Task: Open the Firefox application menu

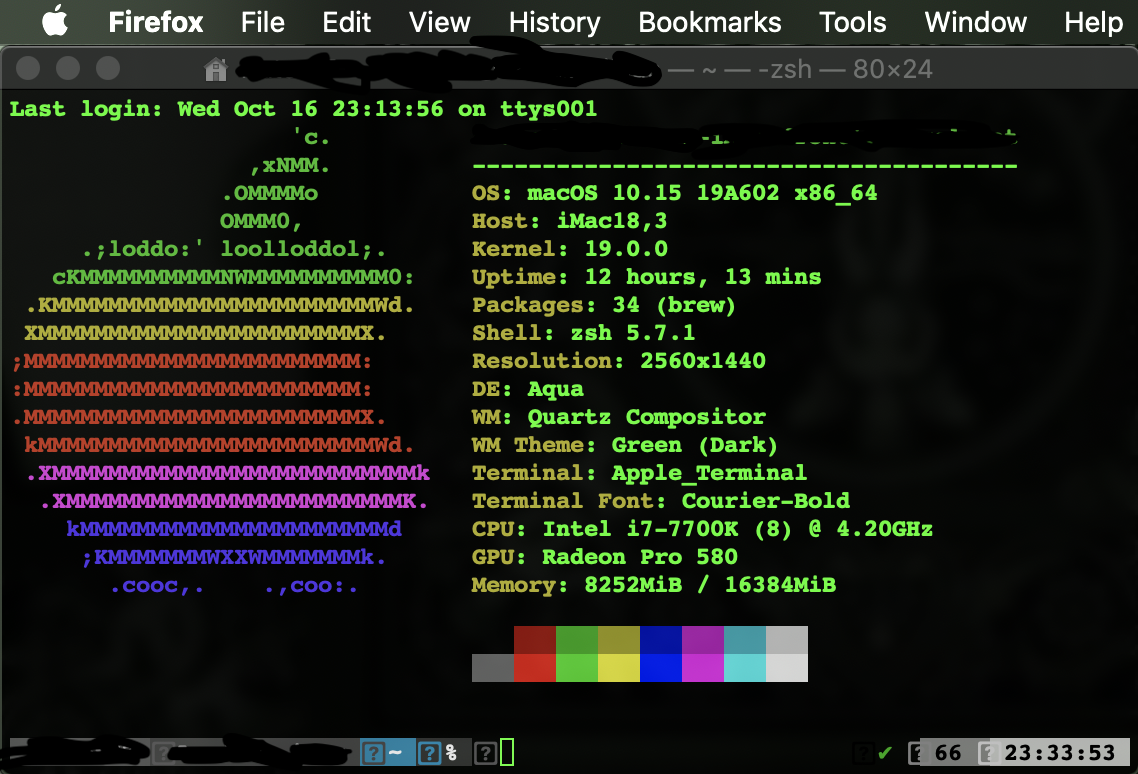Action: [155, 23]
